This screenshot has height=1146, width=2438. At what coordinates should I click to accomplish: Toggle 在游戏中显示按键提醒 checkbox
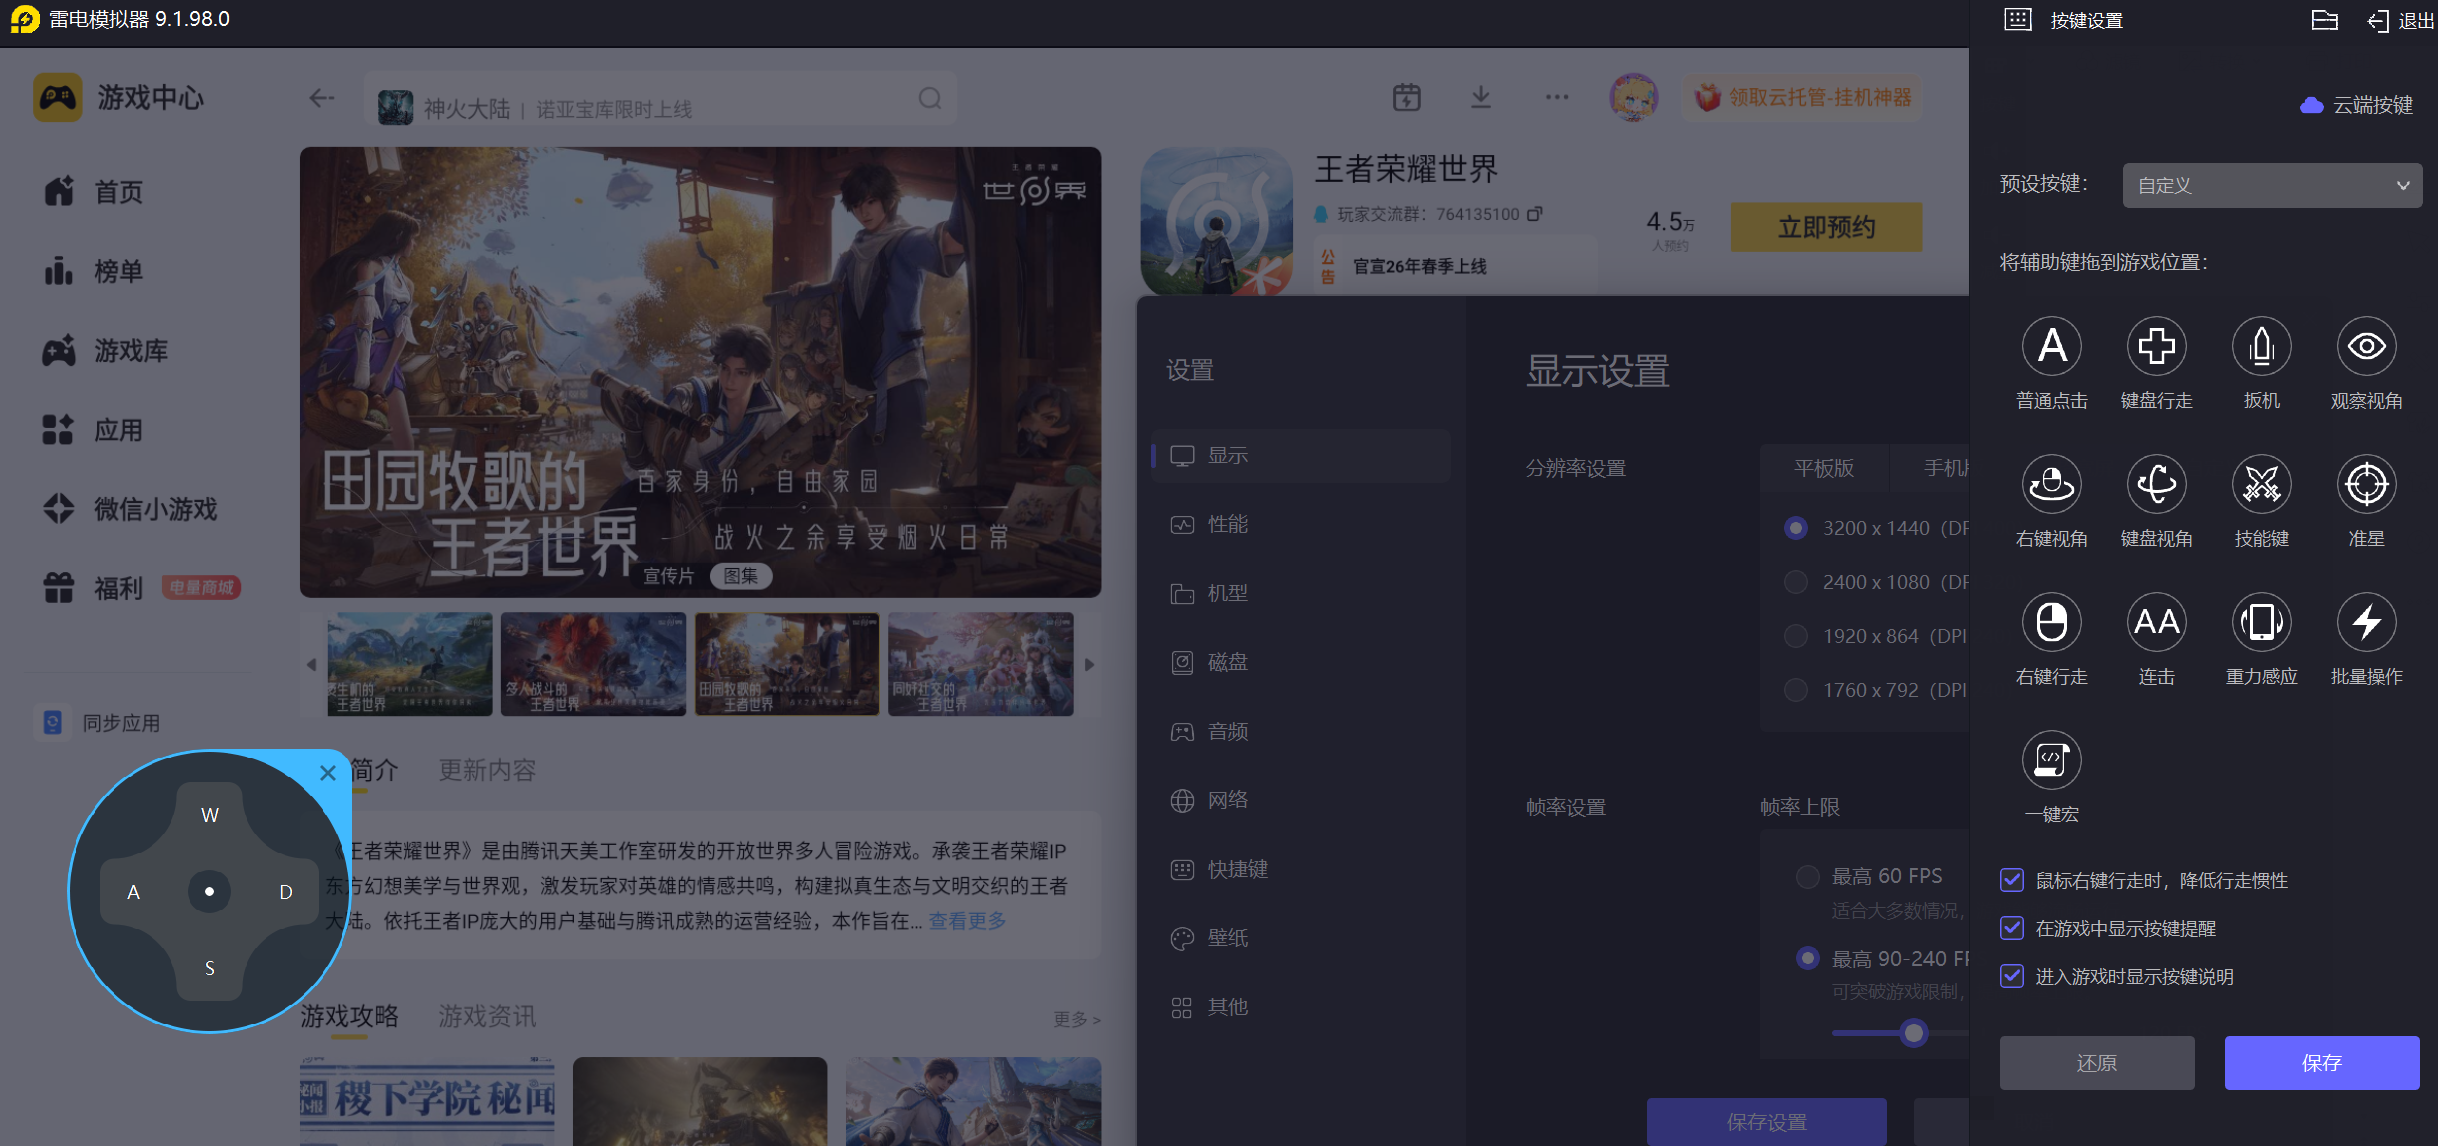coord(2012,928)
